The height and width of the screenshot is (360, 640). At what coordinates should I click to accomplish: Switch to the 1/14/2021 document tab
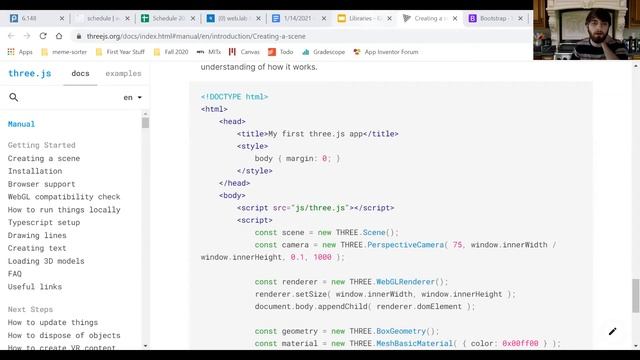(x=298, y=18)
